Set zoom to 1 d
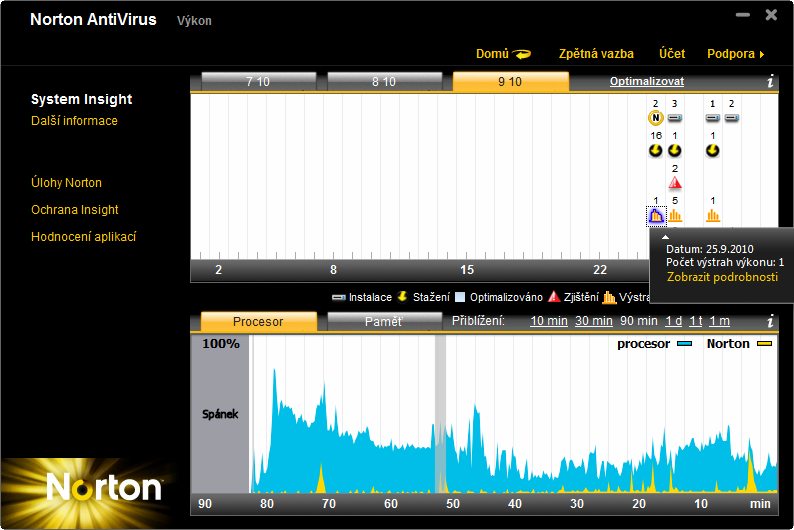This screenshot has height=530, width=794. pos(673,321)
